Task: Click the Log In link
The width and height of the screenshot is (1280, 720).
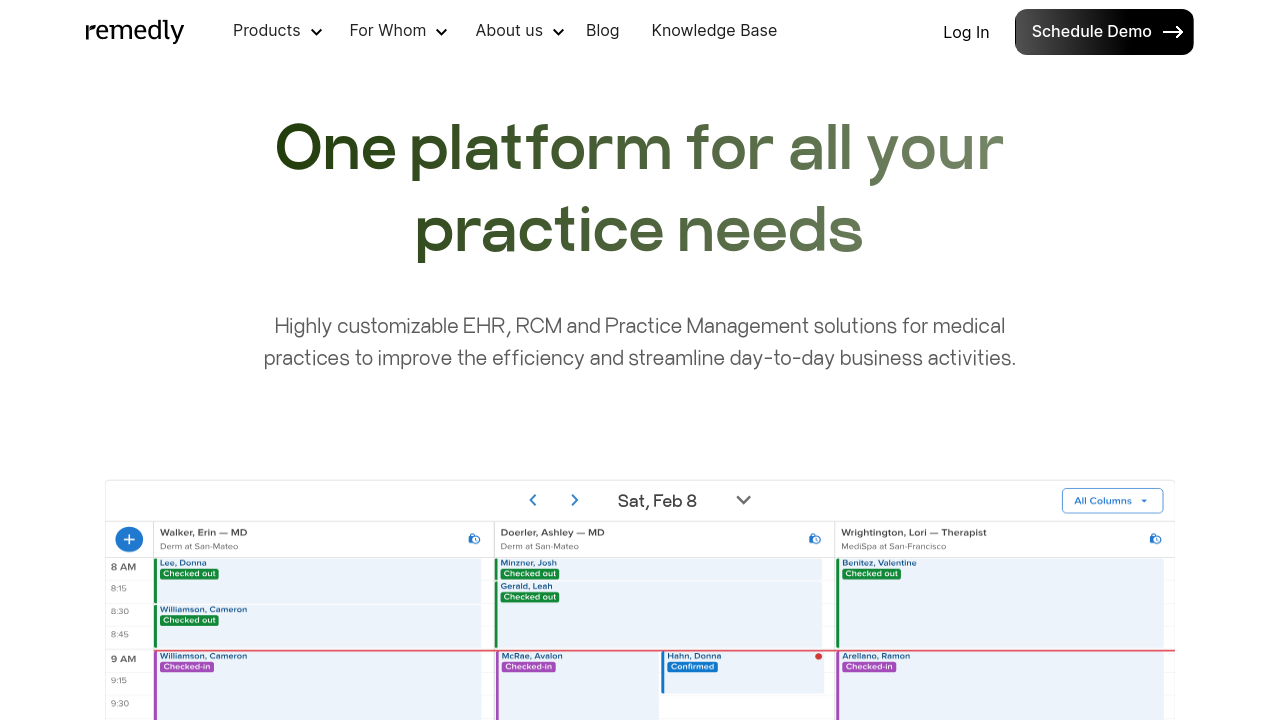Action: [966, 32]
